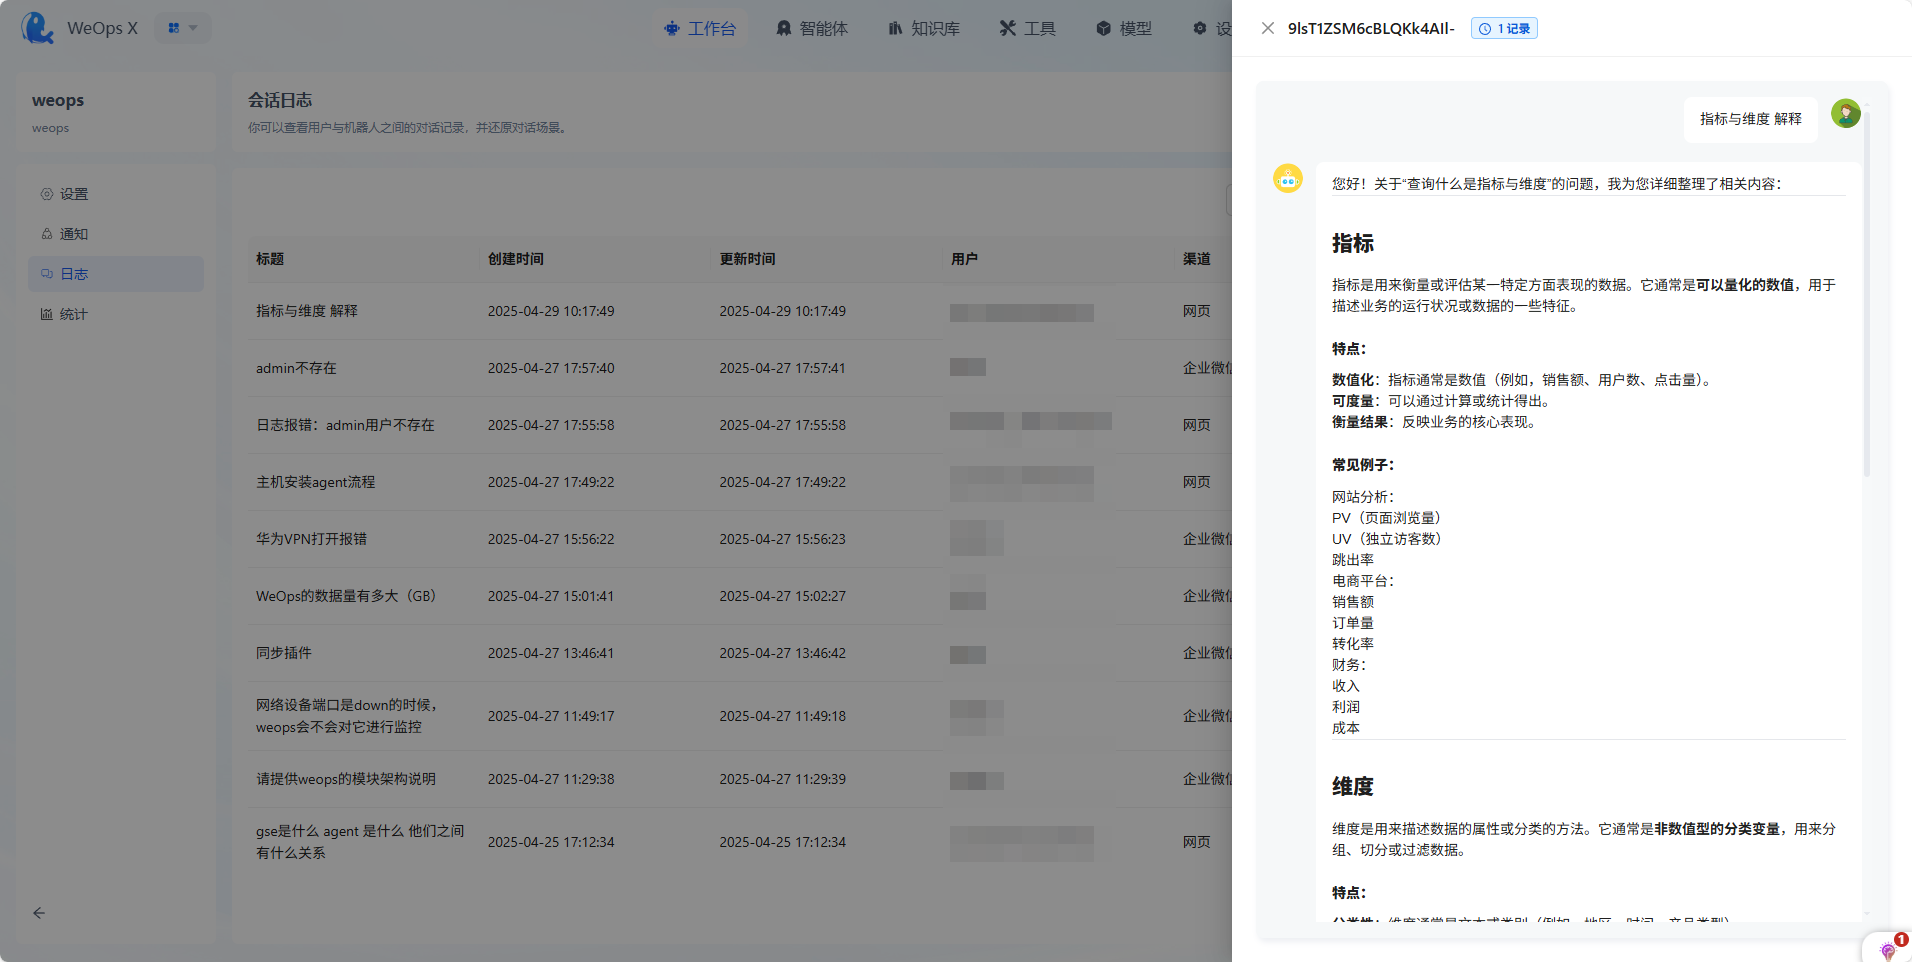The height and width of the screenshot is (962, 1912).
Task: Click the back arrow at sidebar bottom
Action: [39, 913]
